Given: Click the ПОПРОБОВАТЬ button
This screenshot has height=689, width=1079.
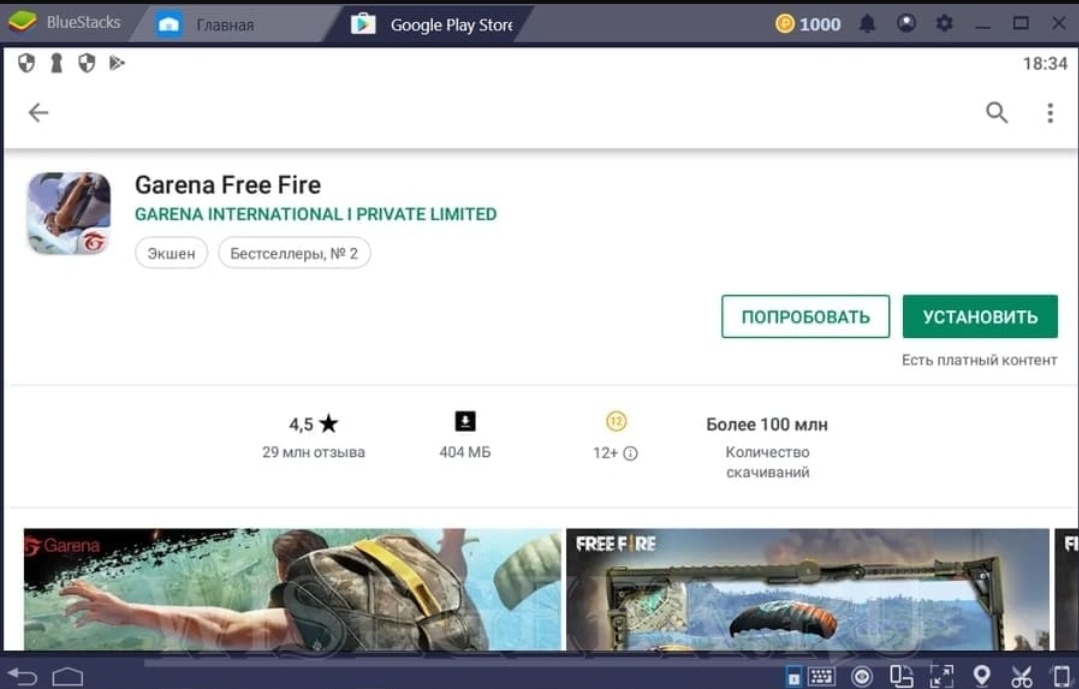Looking at the screenshot, I should (806, 317).
